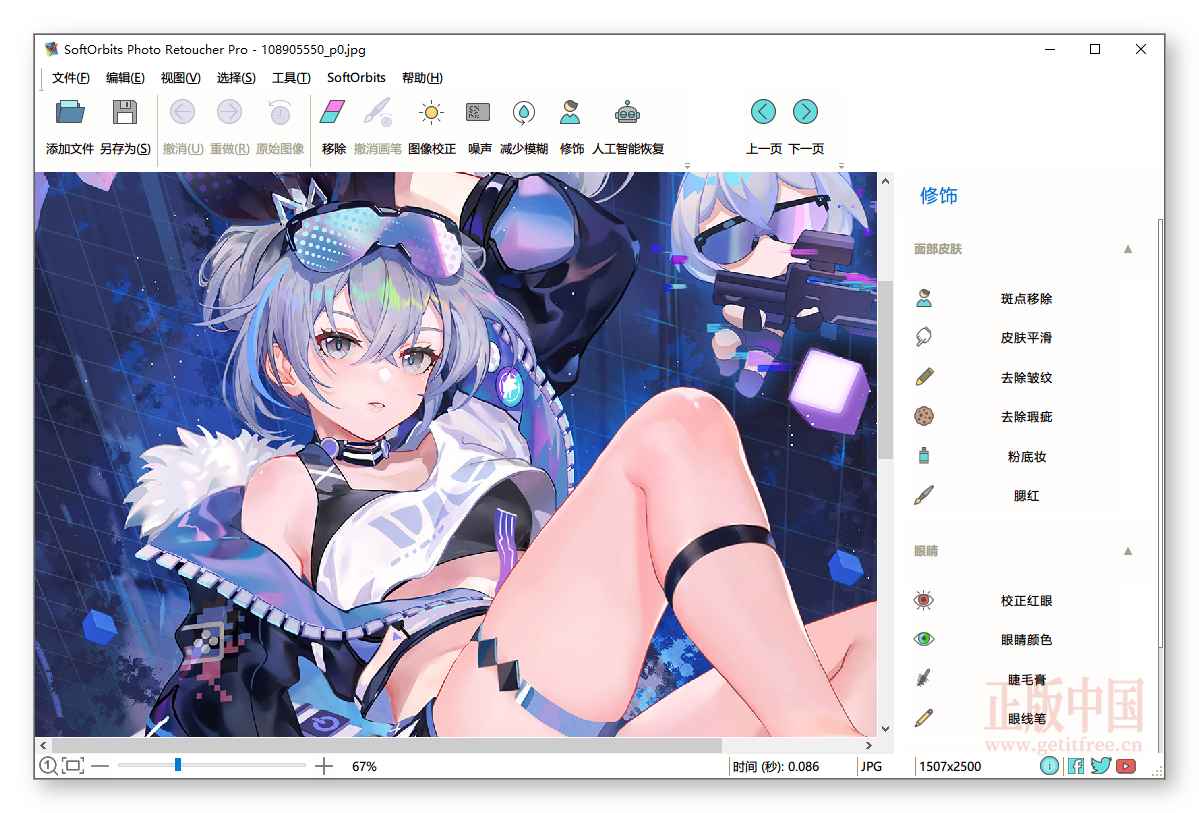Click the 人工智能恢复 robot icon

(x=627, y=112)
